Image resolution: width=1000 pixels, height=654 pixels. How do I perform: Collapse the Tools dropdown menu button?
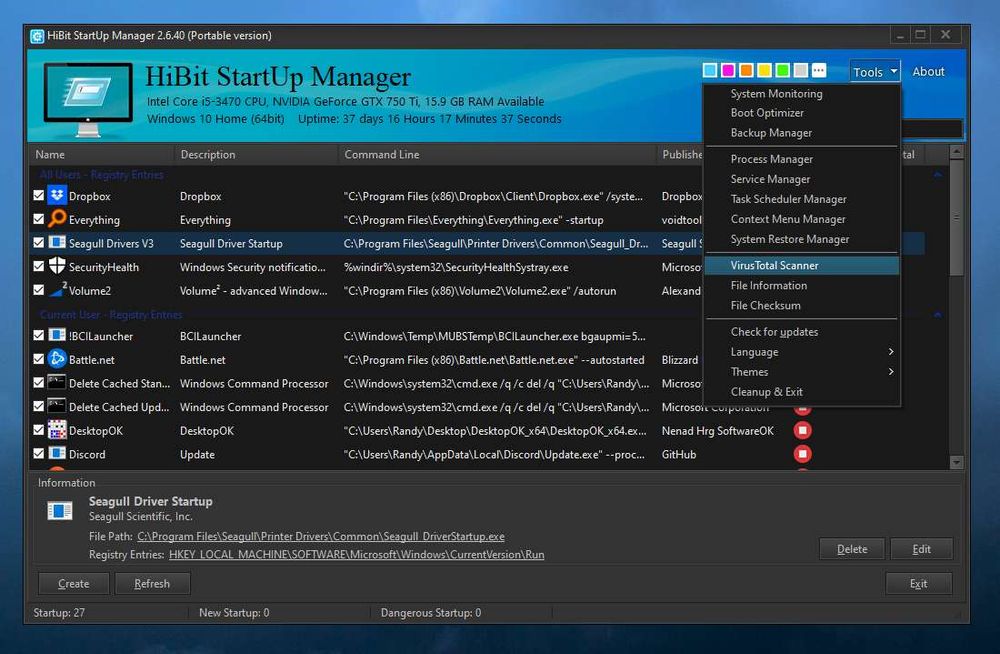[874, 71]
